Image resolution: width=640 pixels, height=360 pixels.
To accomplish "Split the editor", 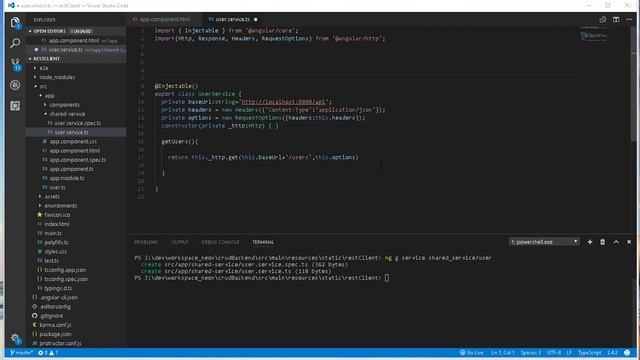I will tap(616, 19).
